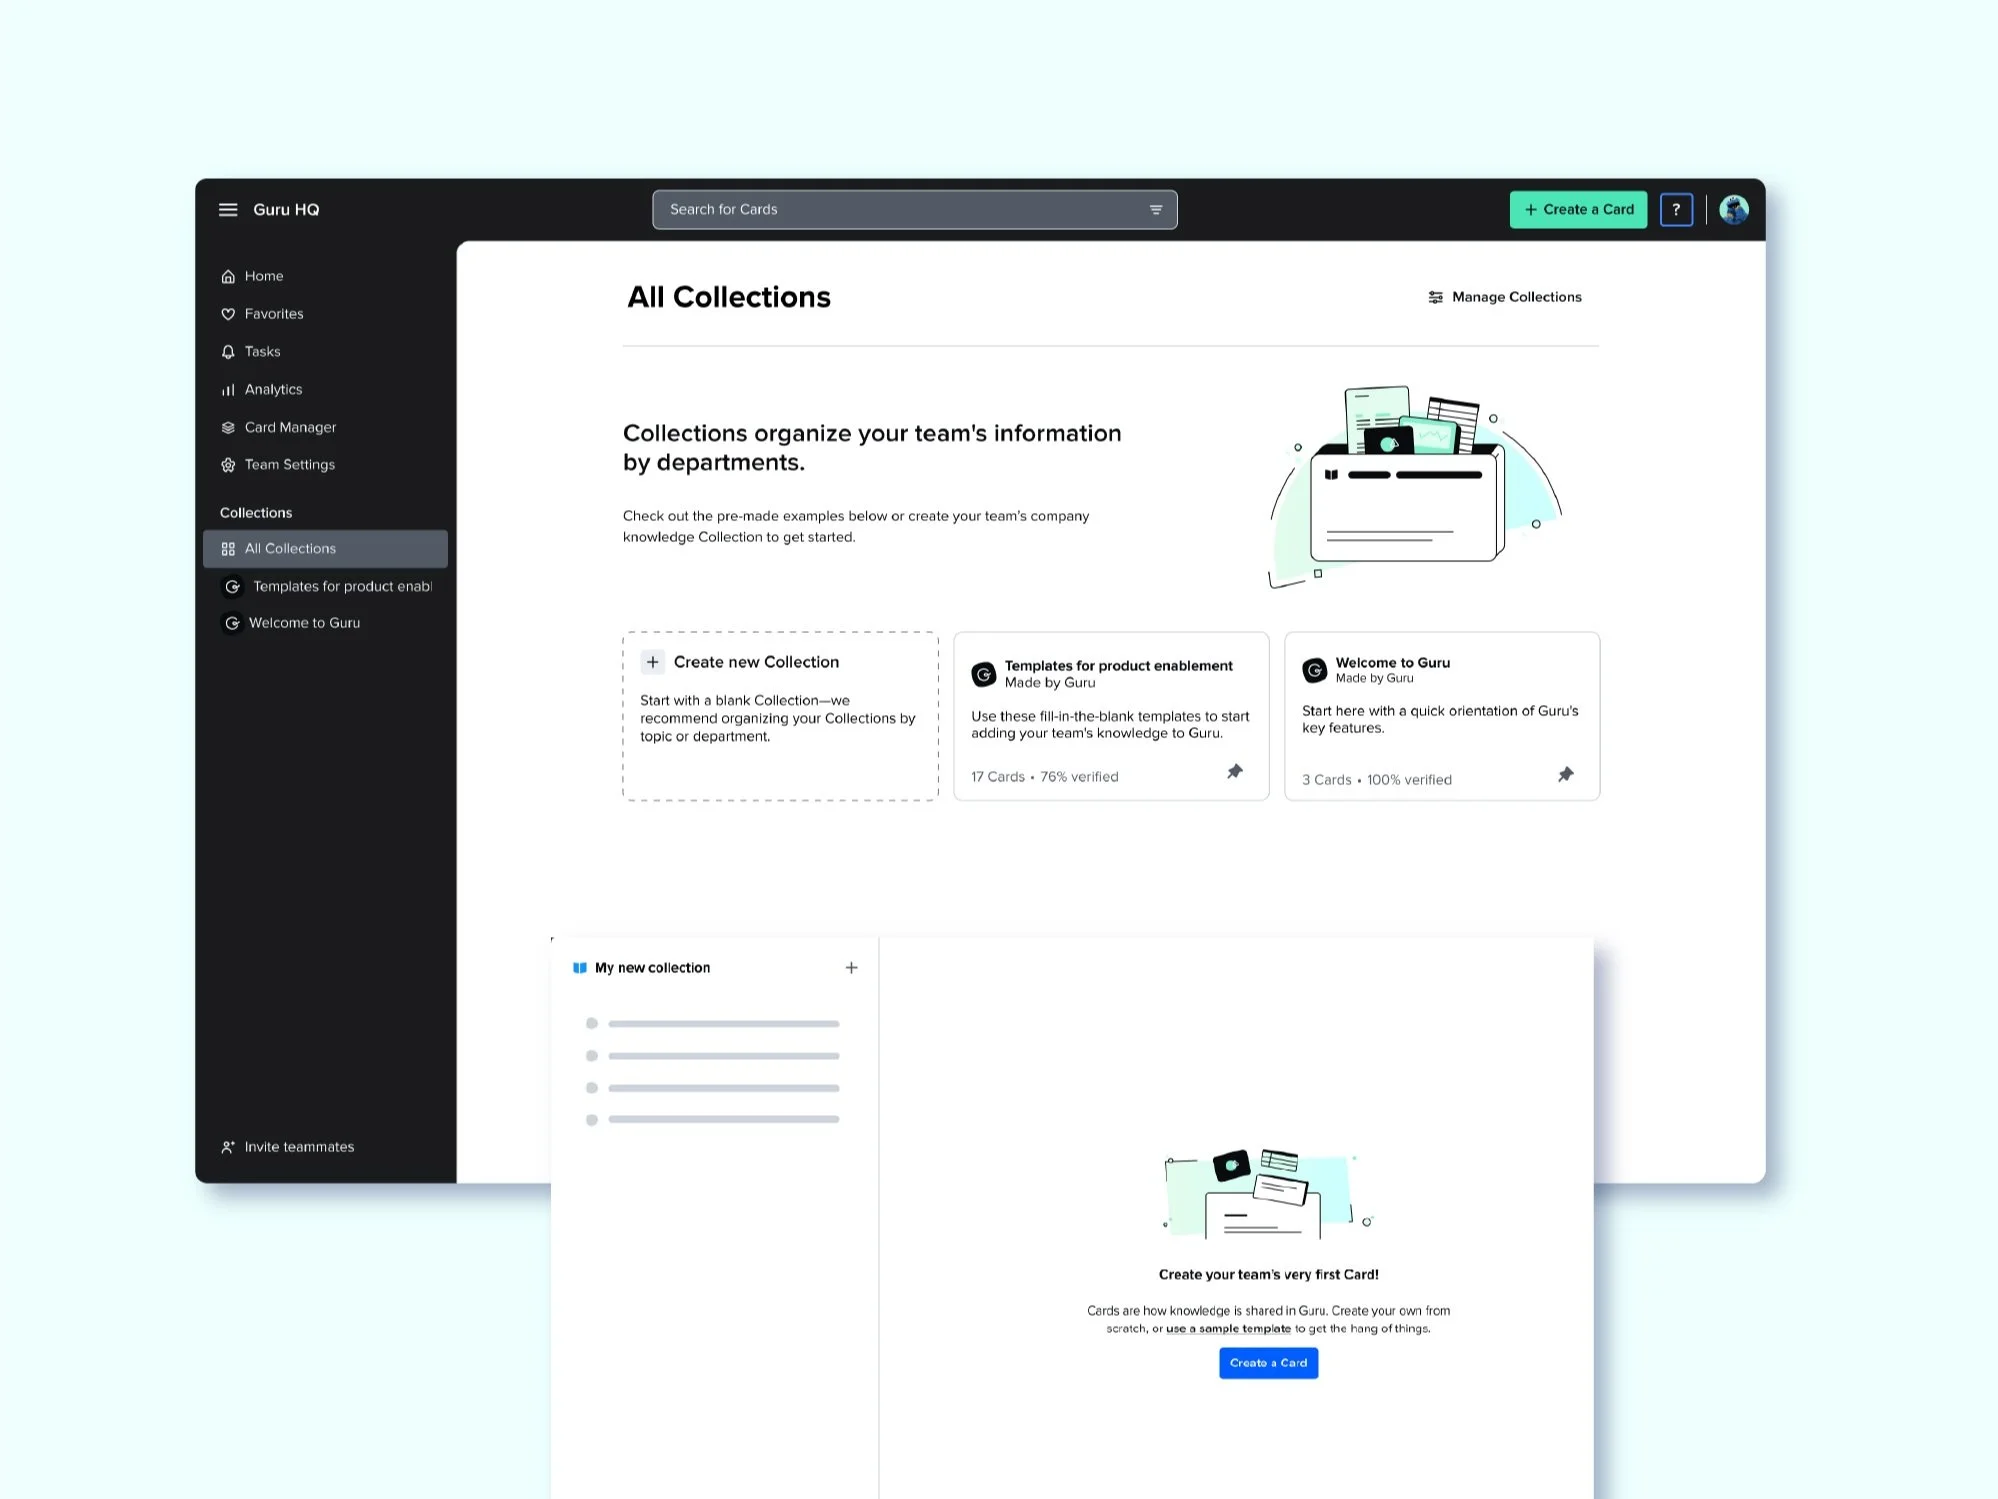Open the Card Manager

(290, 427)
